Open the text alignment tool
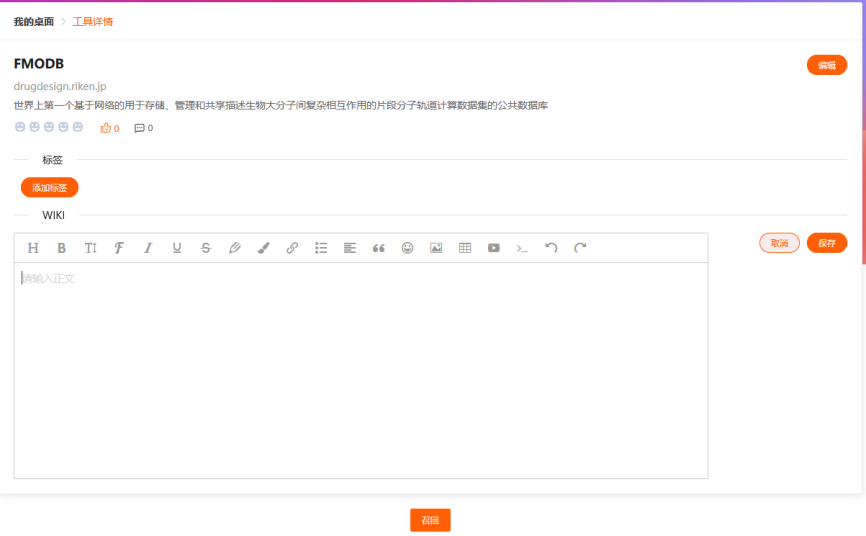866x536 pixels. (350, 248)
